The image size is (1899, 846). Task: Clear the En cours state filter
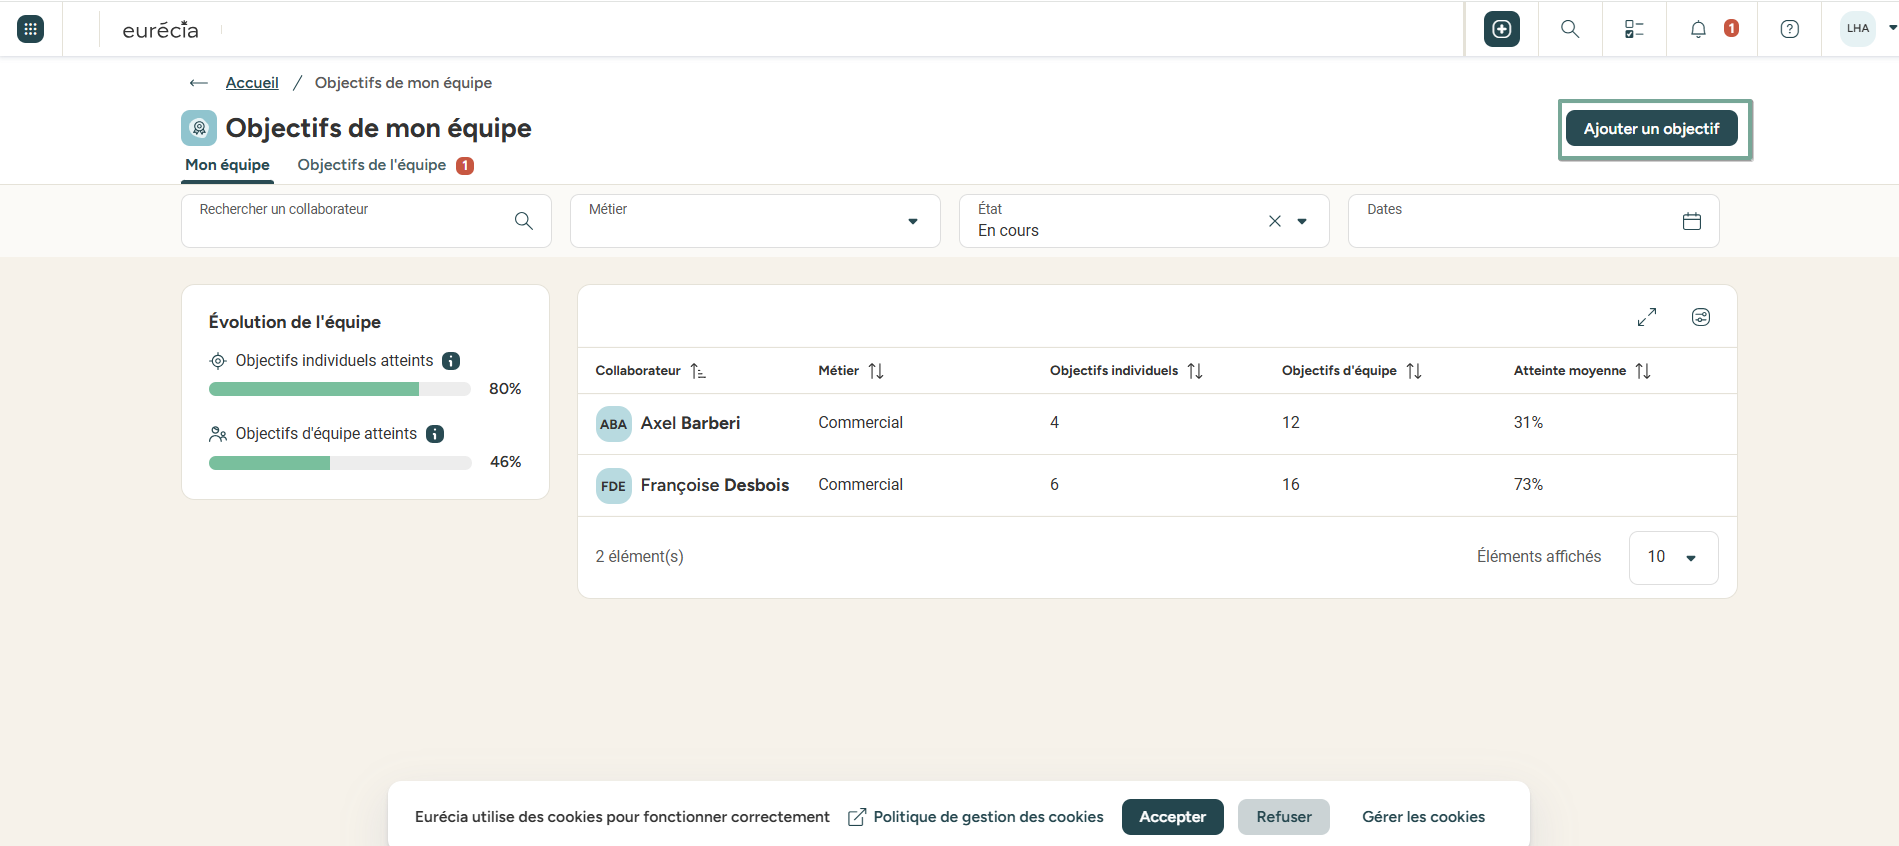tap(1275, 221)
